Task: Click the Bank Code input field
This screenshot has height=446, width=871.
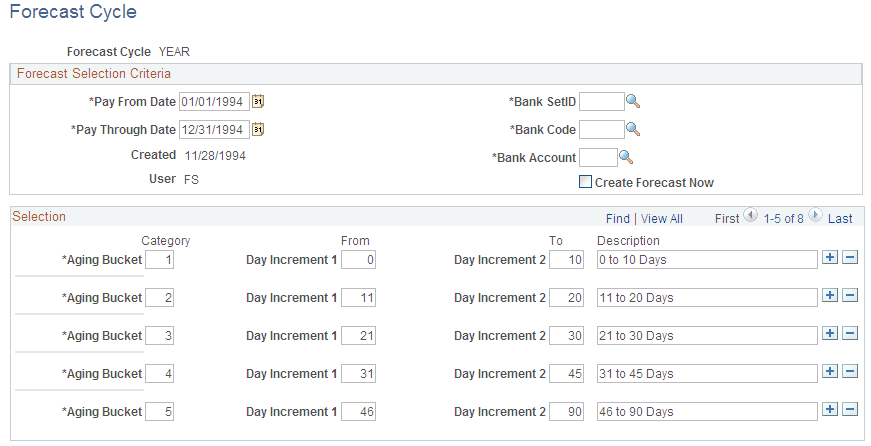Action: [602, 129]
